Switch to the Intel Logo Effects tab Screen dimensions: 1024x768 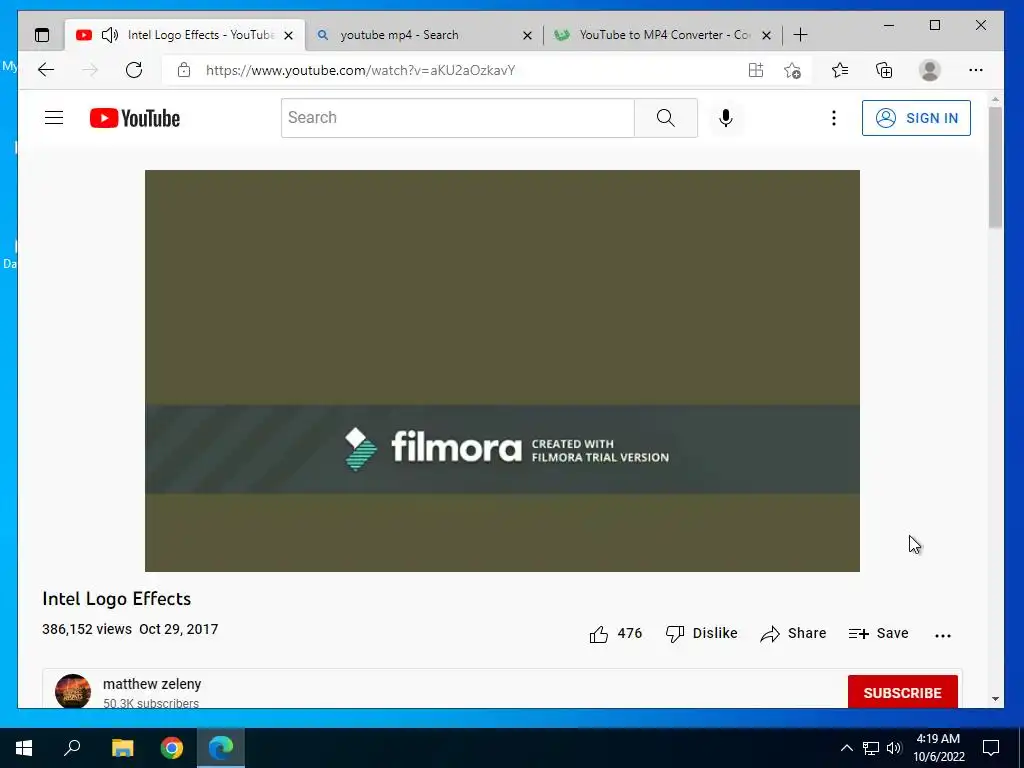[184, 35]
